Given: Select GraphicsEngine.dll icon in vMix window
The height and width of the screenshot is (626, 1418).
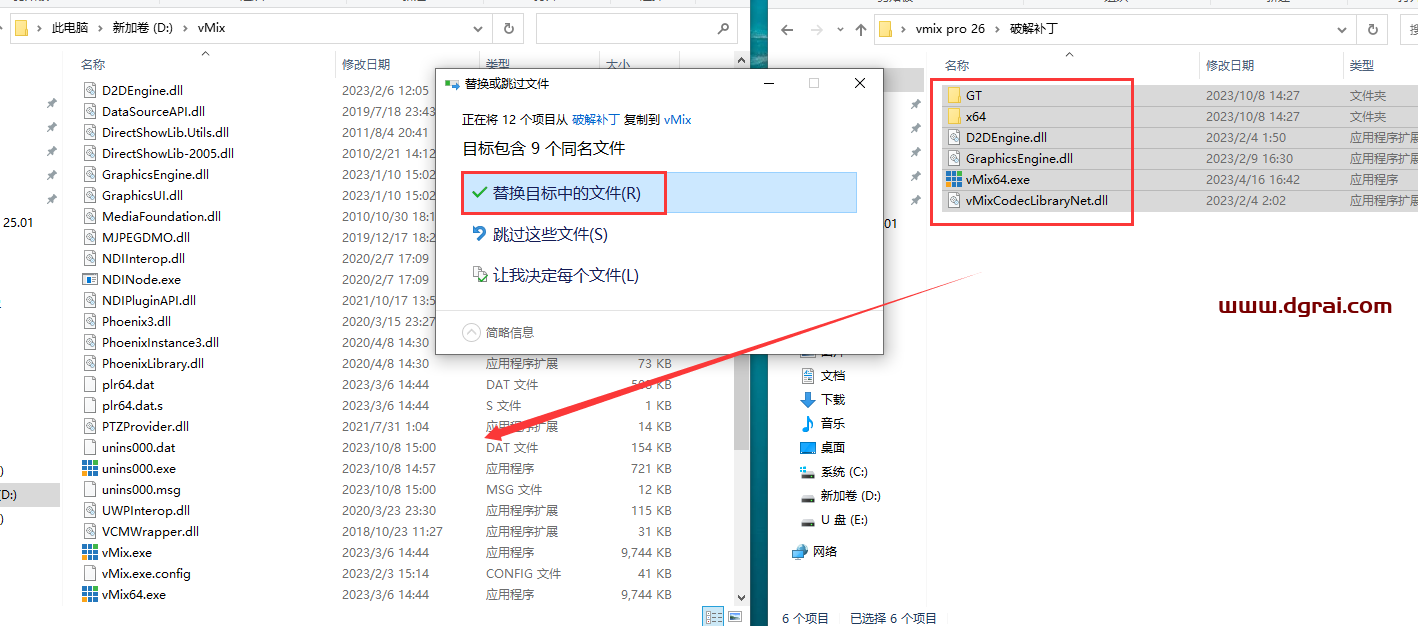Looking at the screenshot, I should (90, 174).
